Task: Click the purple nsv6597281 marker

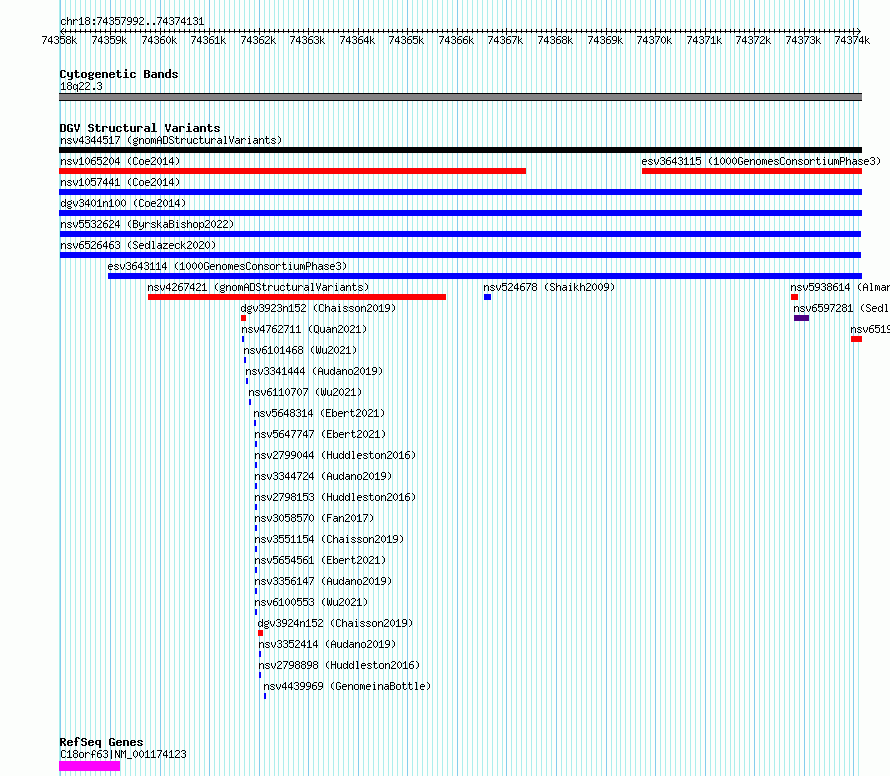Action: (x=801, y=318)
